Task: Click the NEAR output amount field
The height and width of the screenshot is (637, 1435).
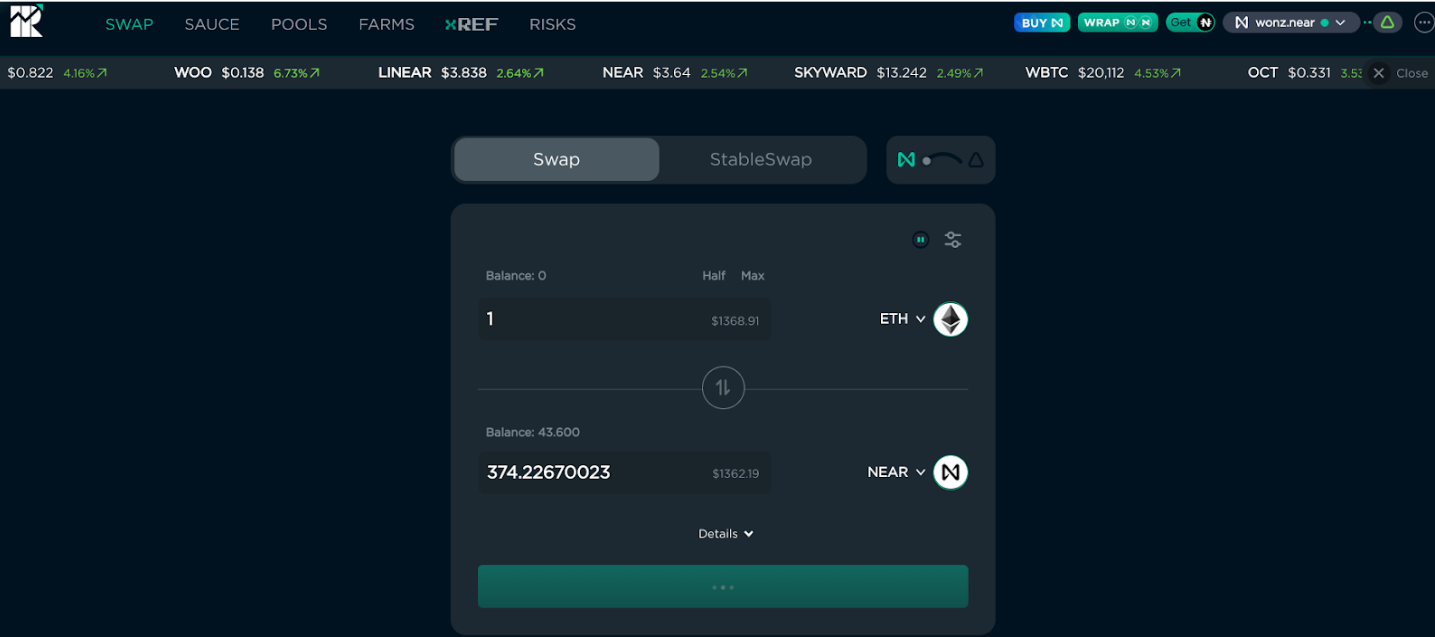Action: click(624, 472)
